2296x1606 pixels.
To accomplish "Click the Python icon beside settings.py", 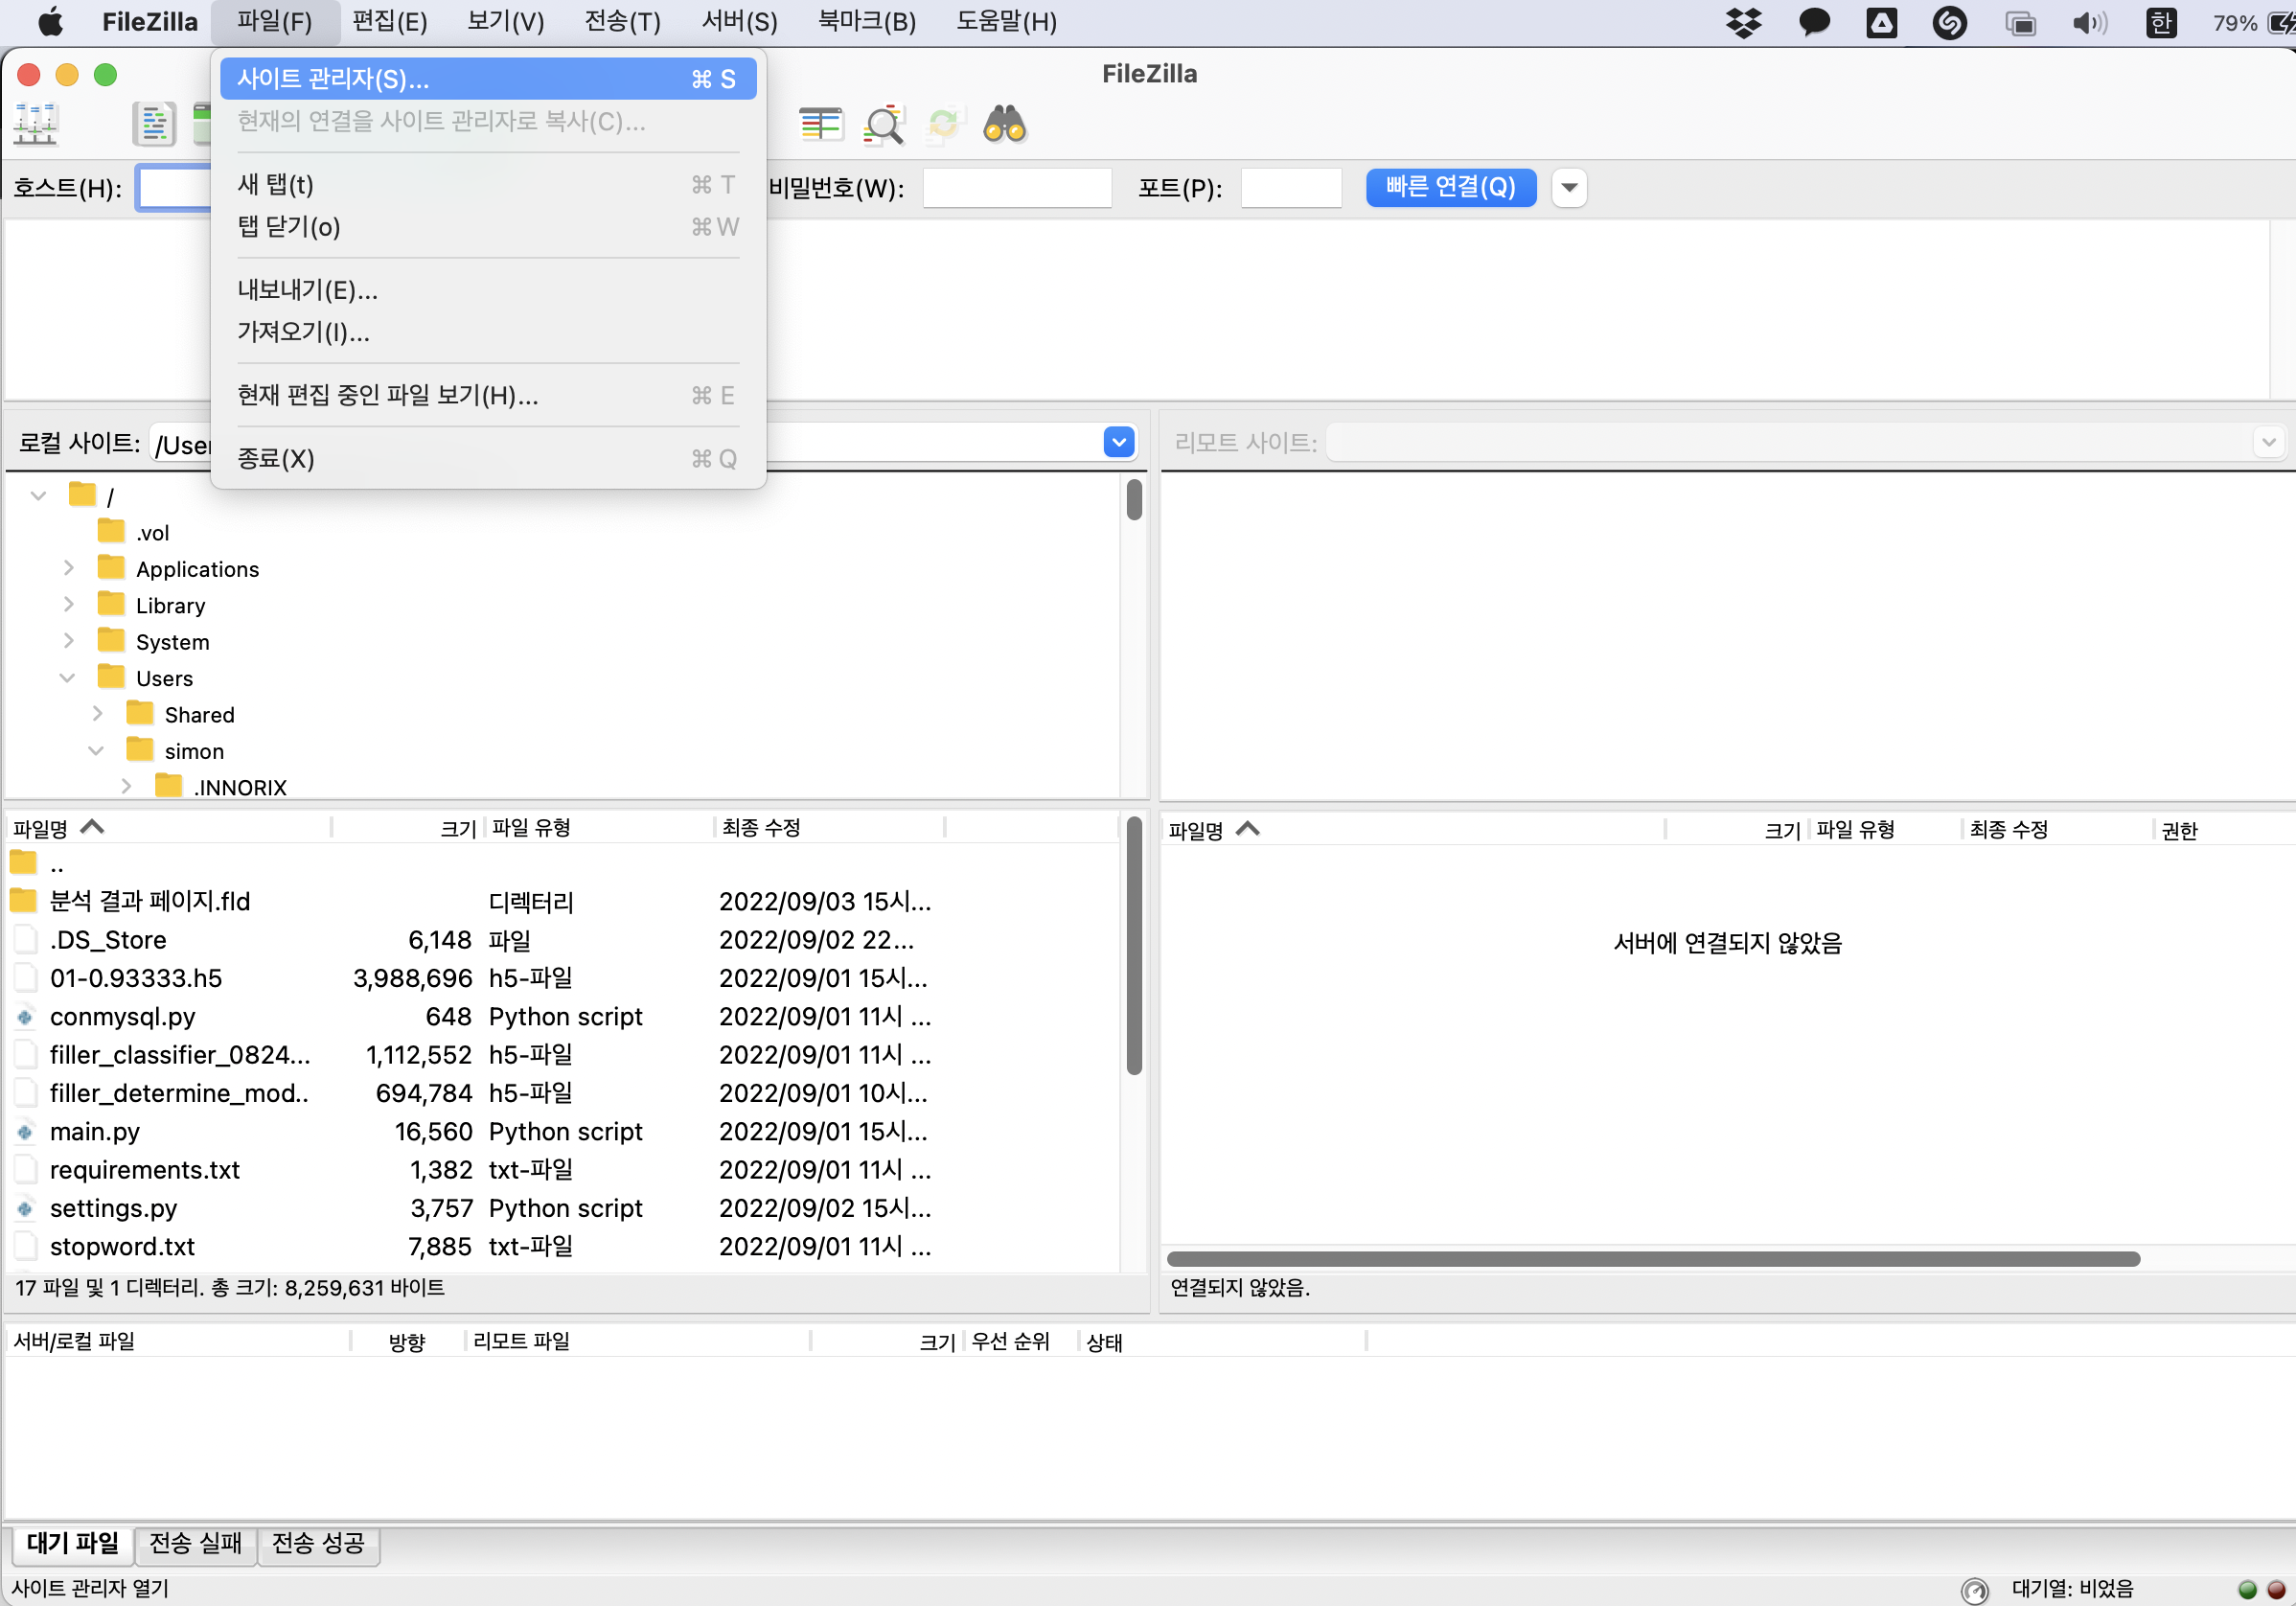I will click(25, 1209).
